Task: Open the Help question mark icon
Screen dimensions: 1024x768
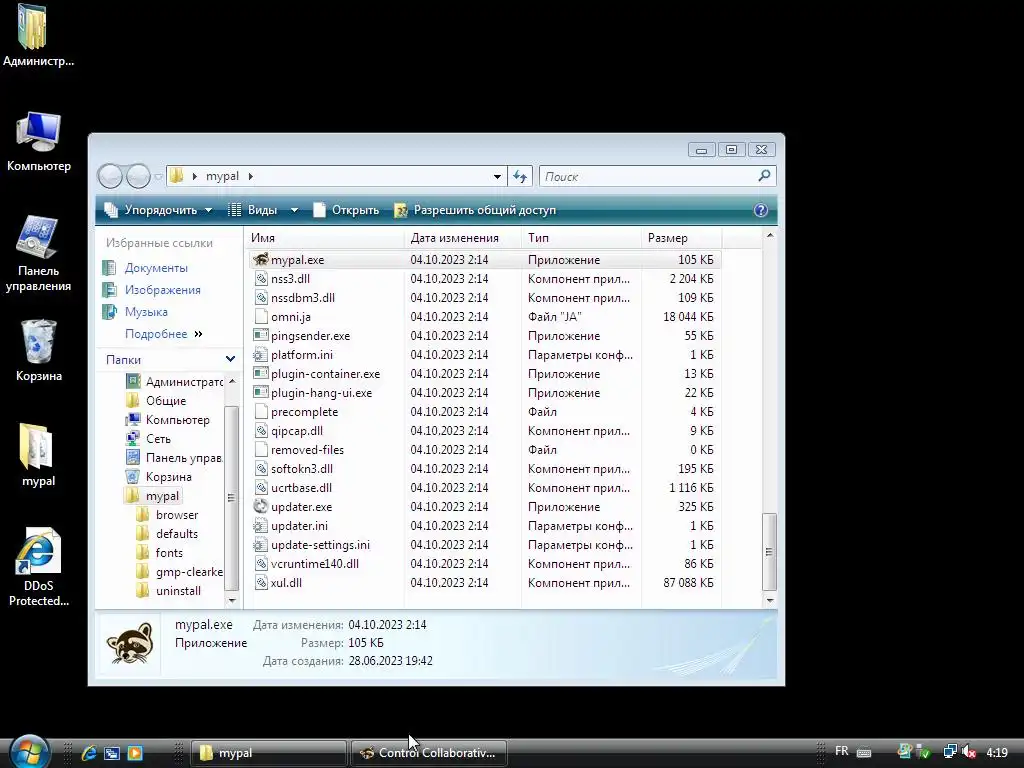Action: (x=760, y=210)
